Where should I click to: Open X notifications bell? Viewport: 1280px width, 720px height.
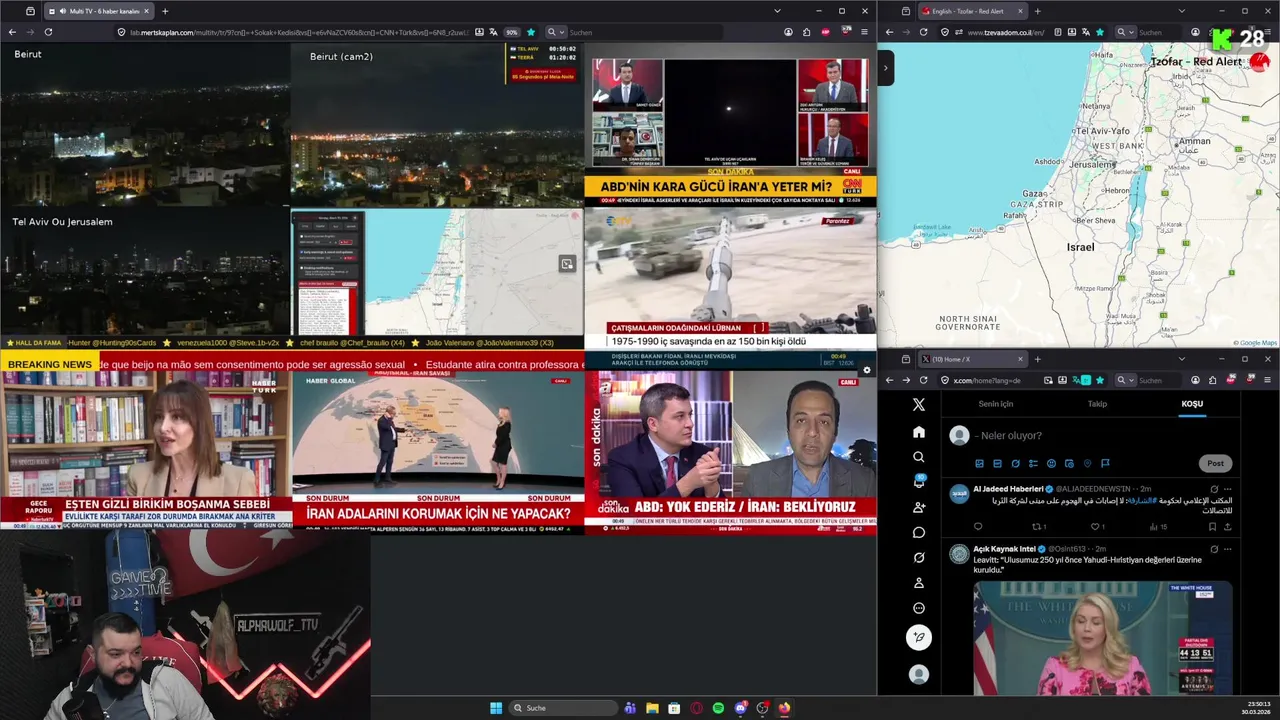(x=919, y=482)
